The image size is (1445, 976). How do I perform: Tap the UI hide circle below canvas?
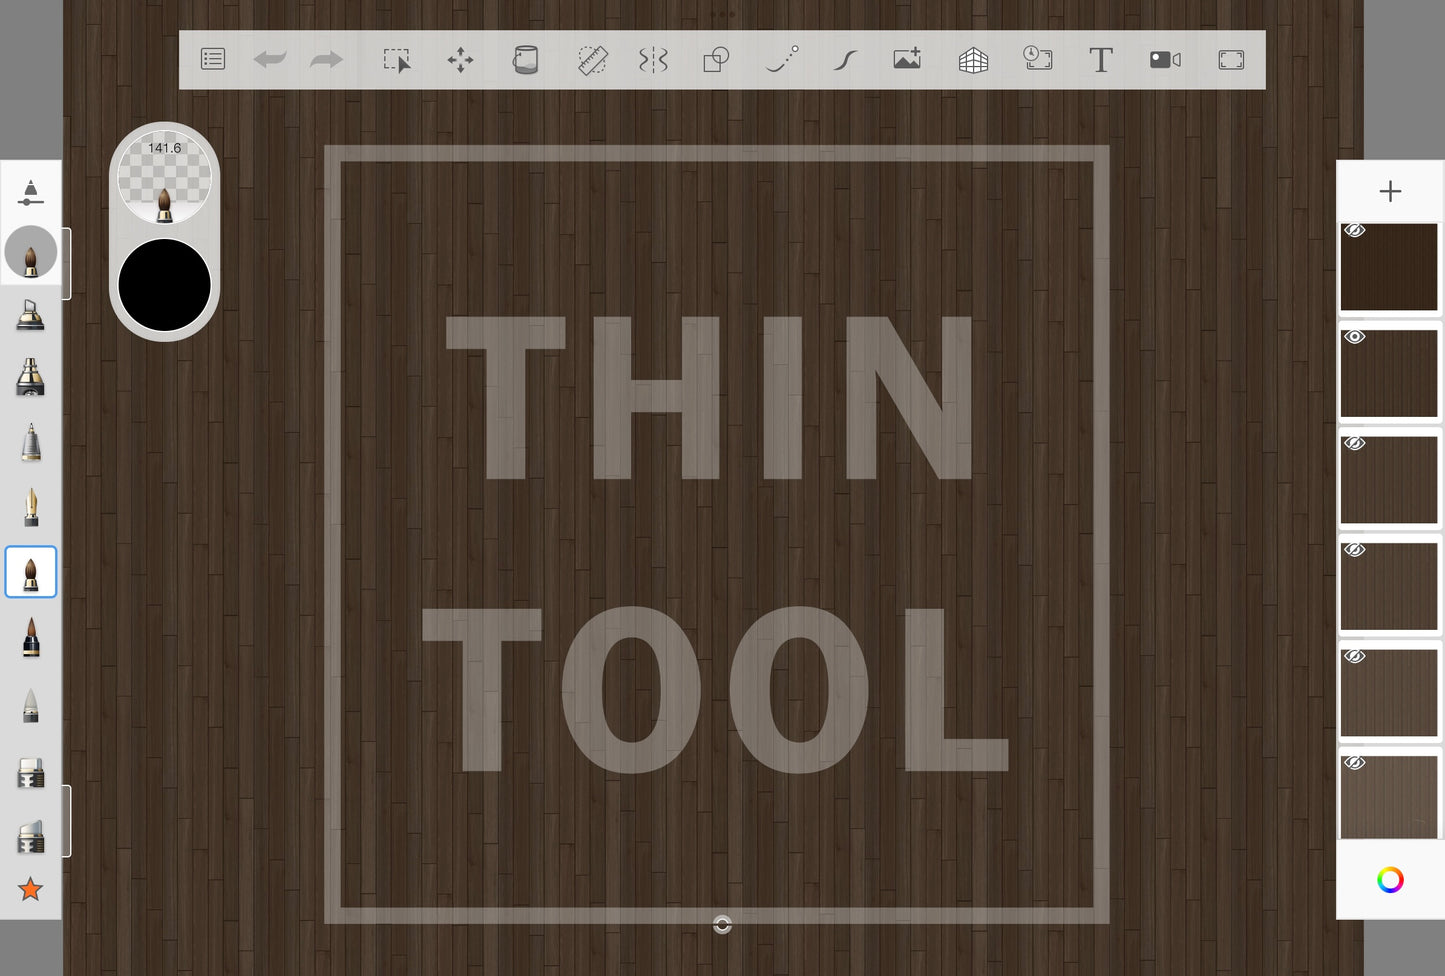click(x=722, y=925)
